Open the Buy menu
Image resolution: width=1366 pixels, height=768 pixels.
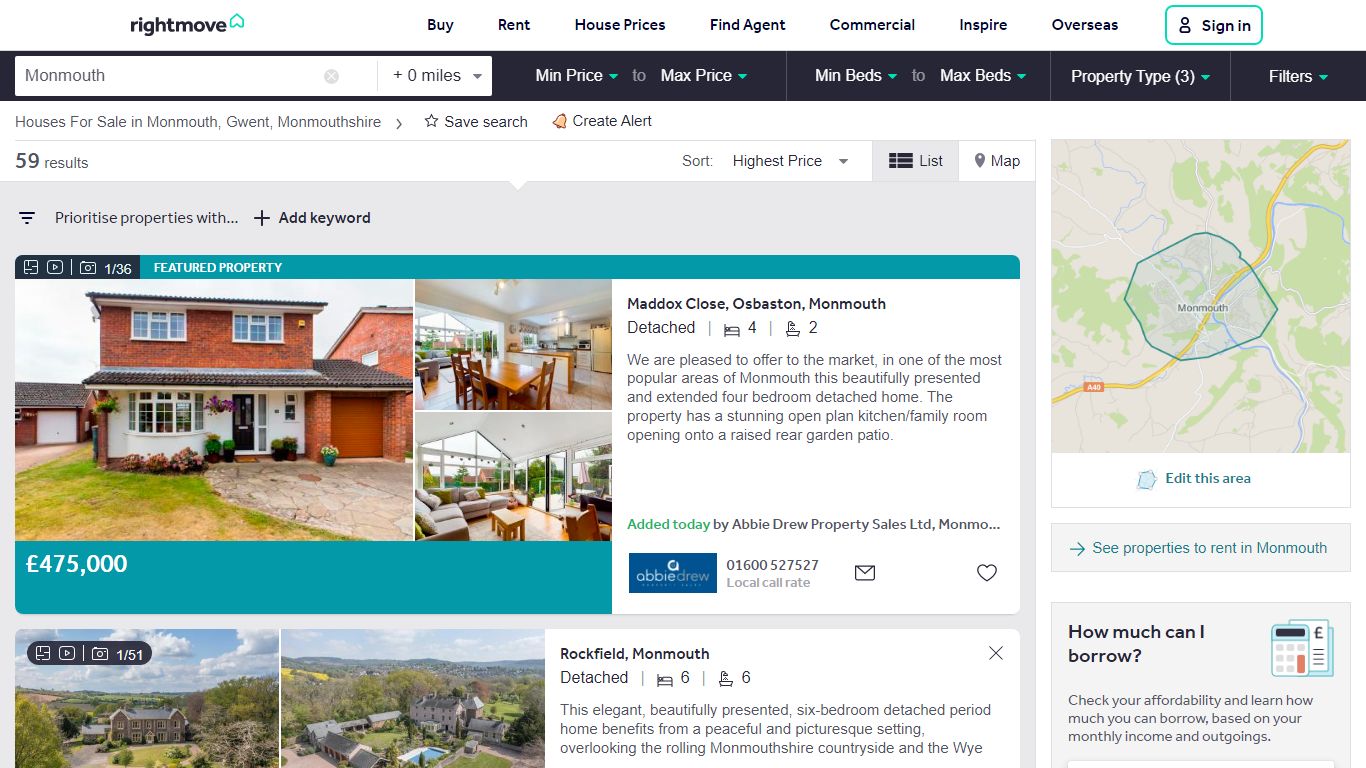pos(440,25)
